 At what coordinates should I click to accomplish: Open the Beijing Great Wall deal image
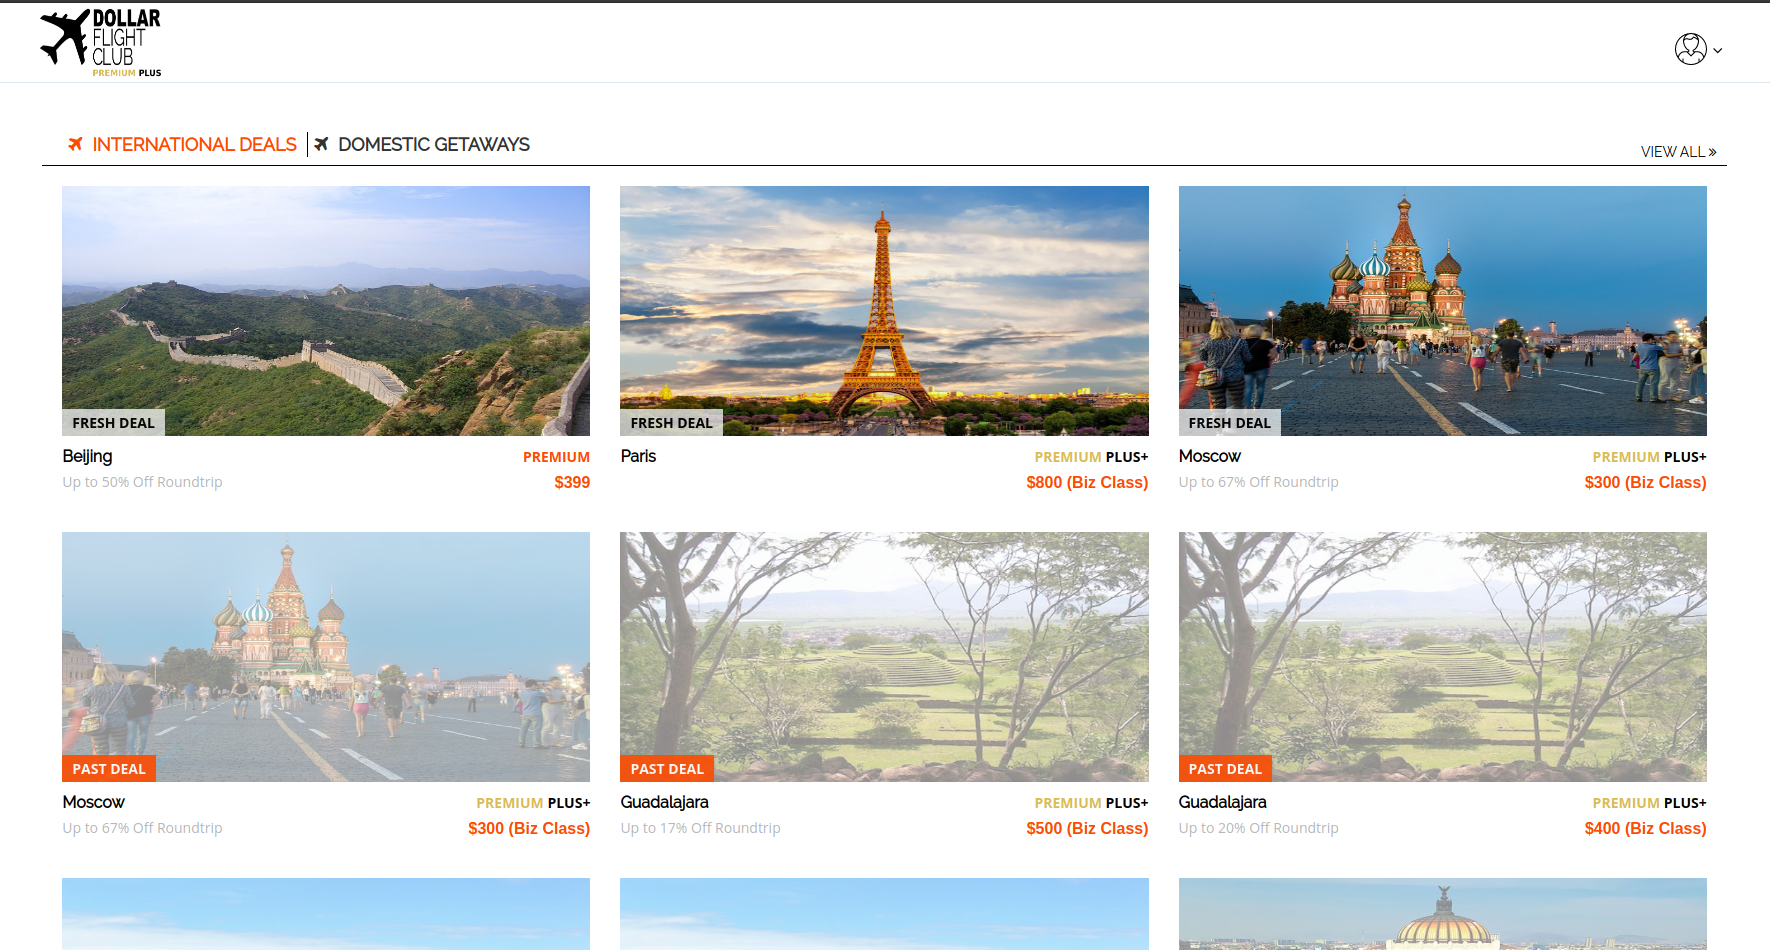click(326, 300)
